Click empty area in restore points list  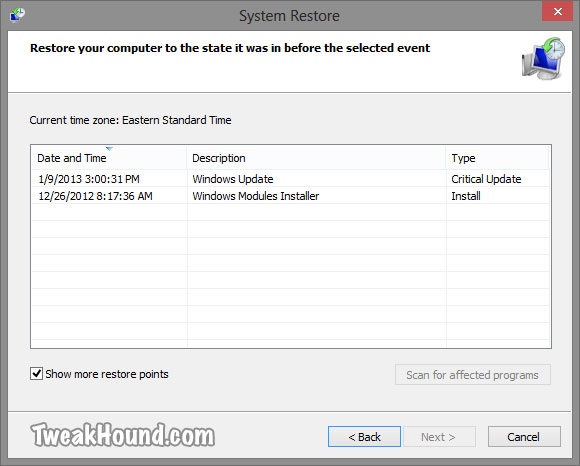tap(290, 276)
